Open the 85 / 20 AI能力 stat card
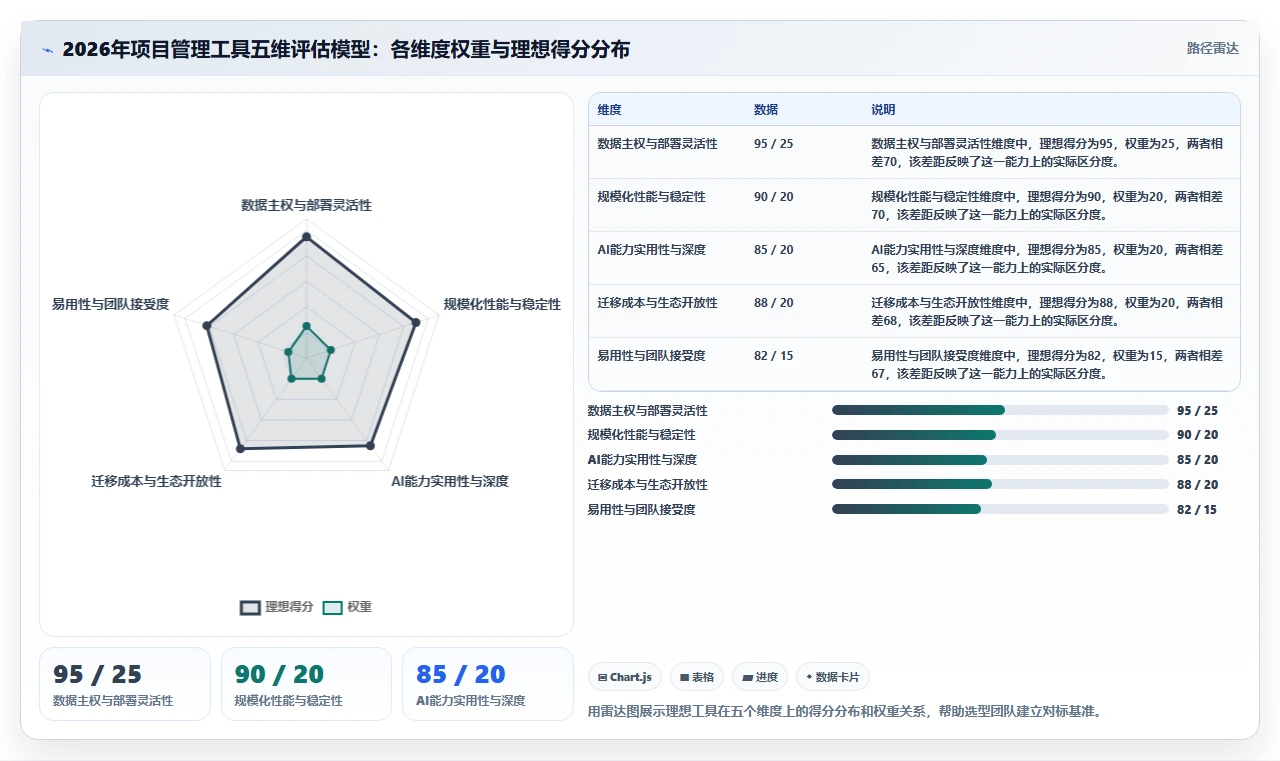Screen dimensions: 1280x761 tap(488, 684)
